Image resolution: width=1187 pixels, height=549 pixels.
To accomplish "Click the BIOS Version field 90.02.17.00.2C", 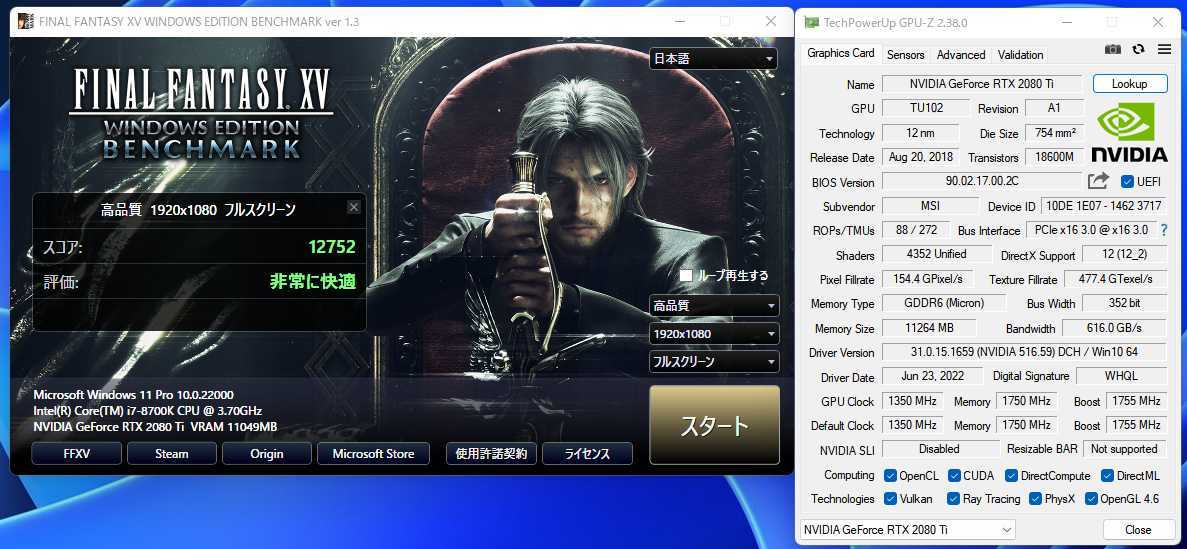I will 983,182.
